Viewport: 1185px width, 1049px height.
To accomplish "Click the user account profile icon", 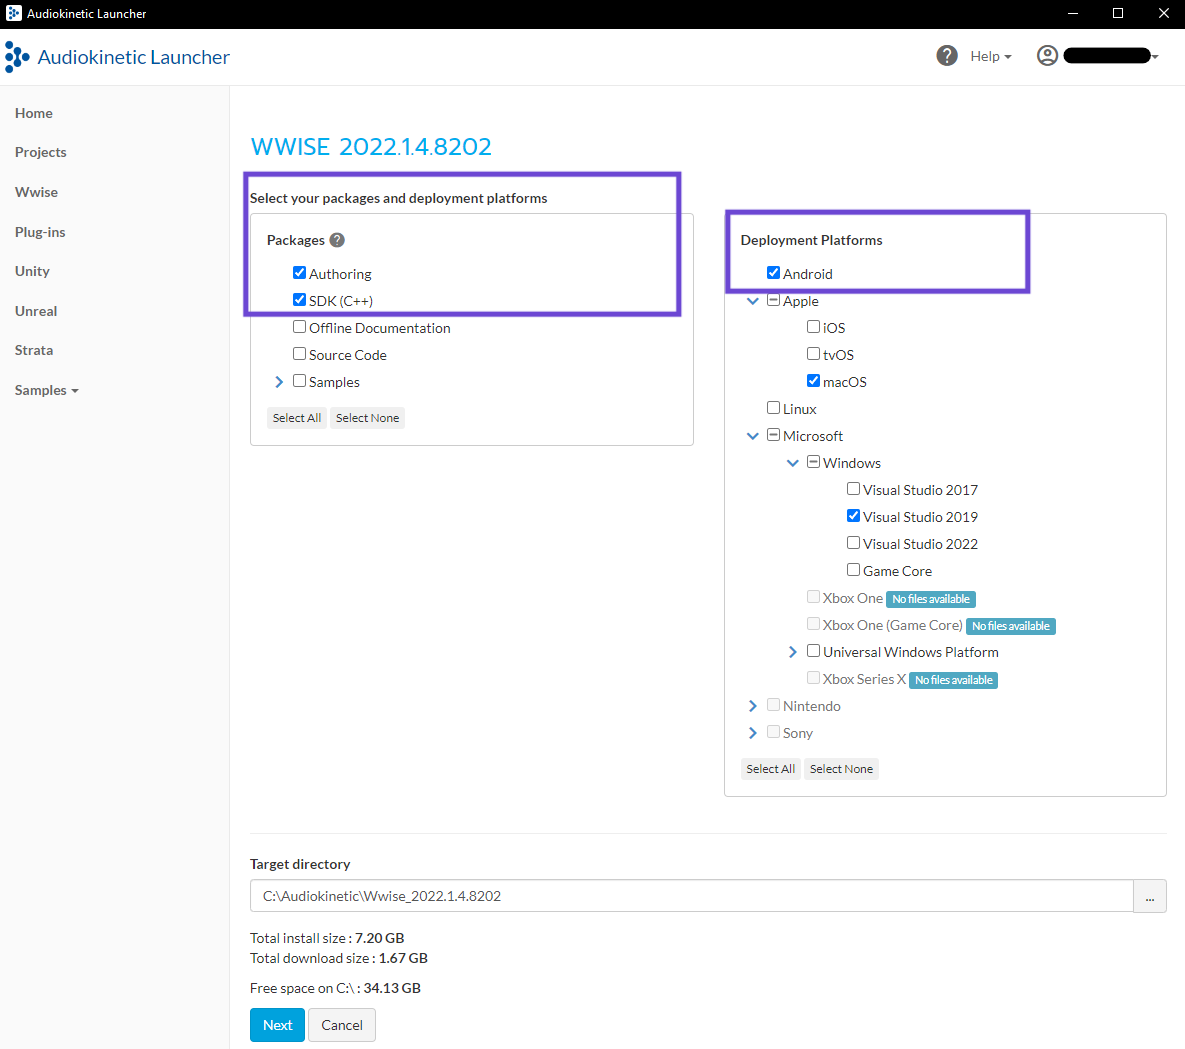I will (1046, 55).
